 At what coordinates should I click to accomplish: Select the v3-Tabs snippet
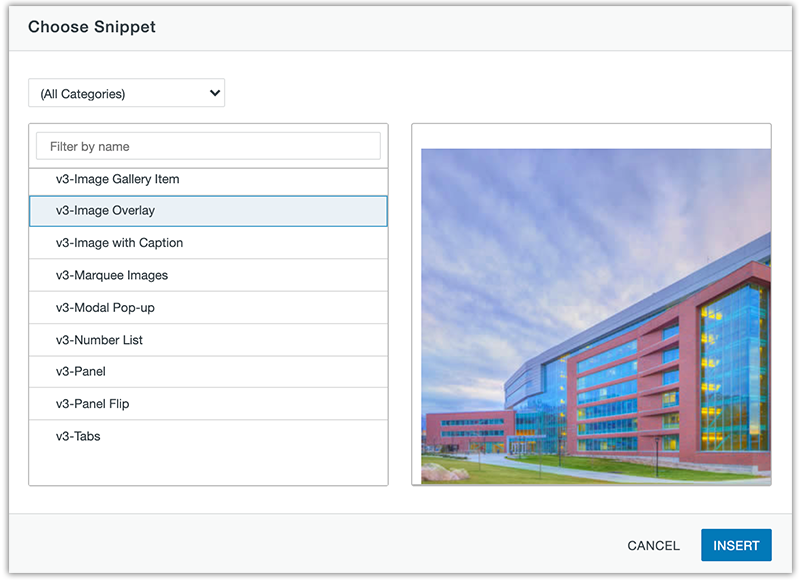click(x=208, y=436)
